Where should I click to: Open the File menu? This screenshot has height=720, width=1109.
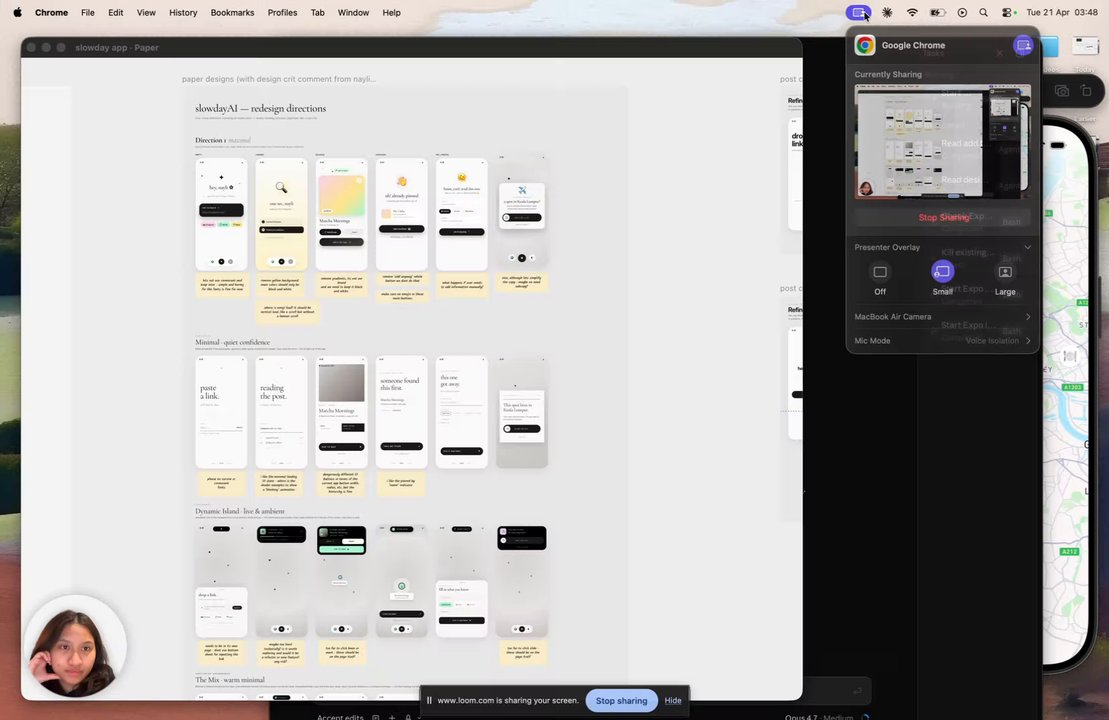(88, 13)
